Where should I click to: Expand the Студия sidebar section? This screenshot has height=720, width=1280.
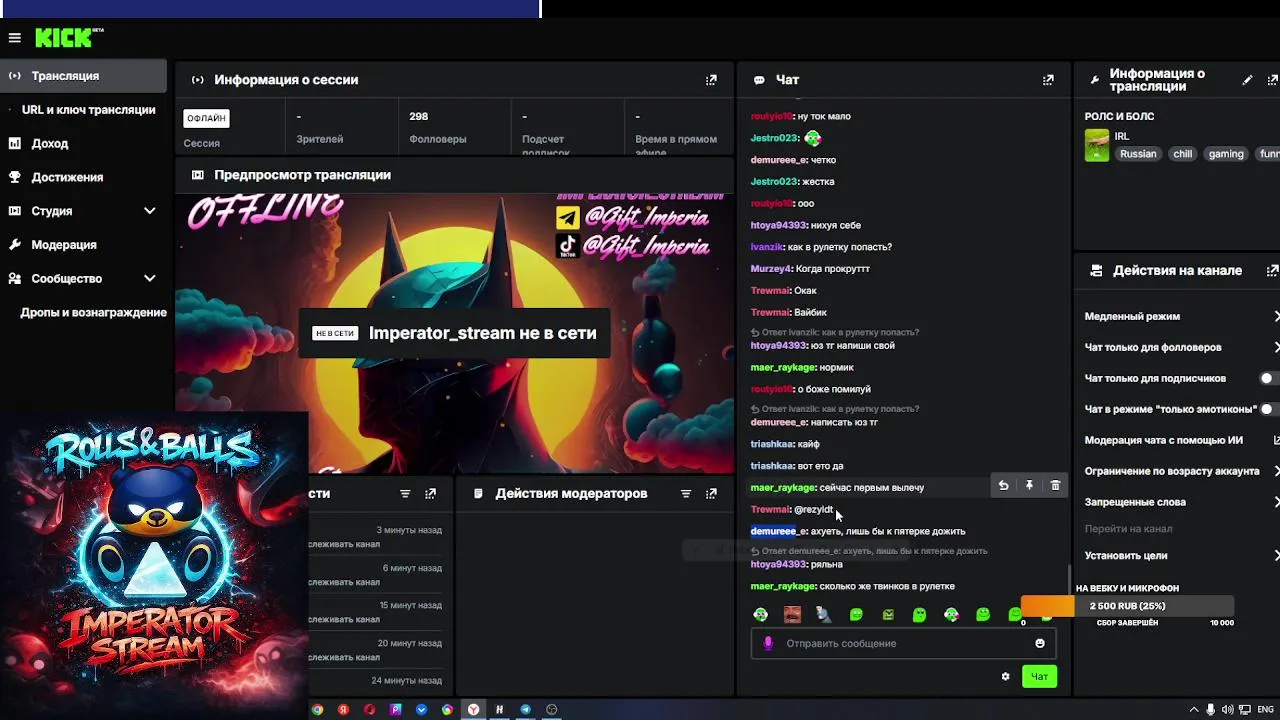pyautogui.click(x=149, y=211)
